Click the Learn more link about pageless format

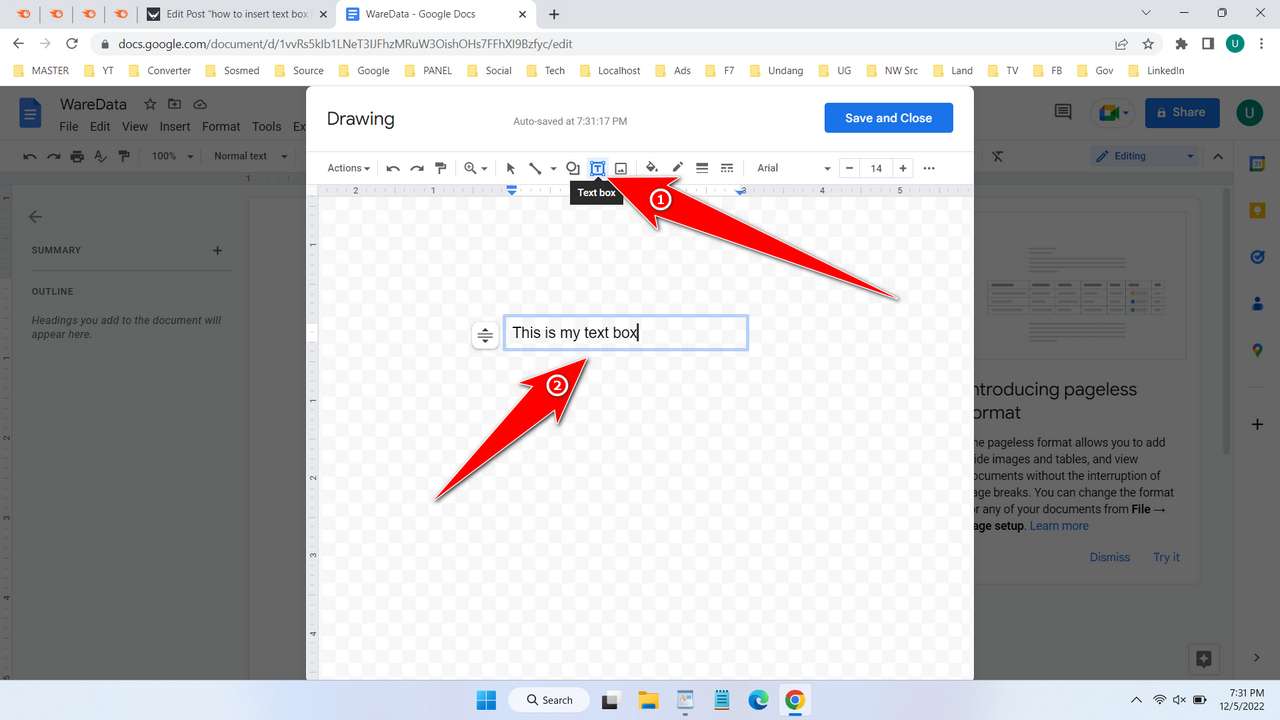pyautogui.click(x=1059, y=525)
